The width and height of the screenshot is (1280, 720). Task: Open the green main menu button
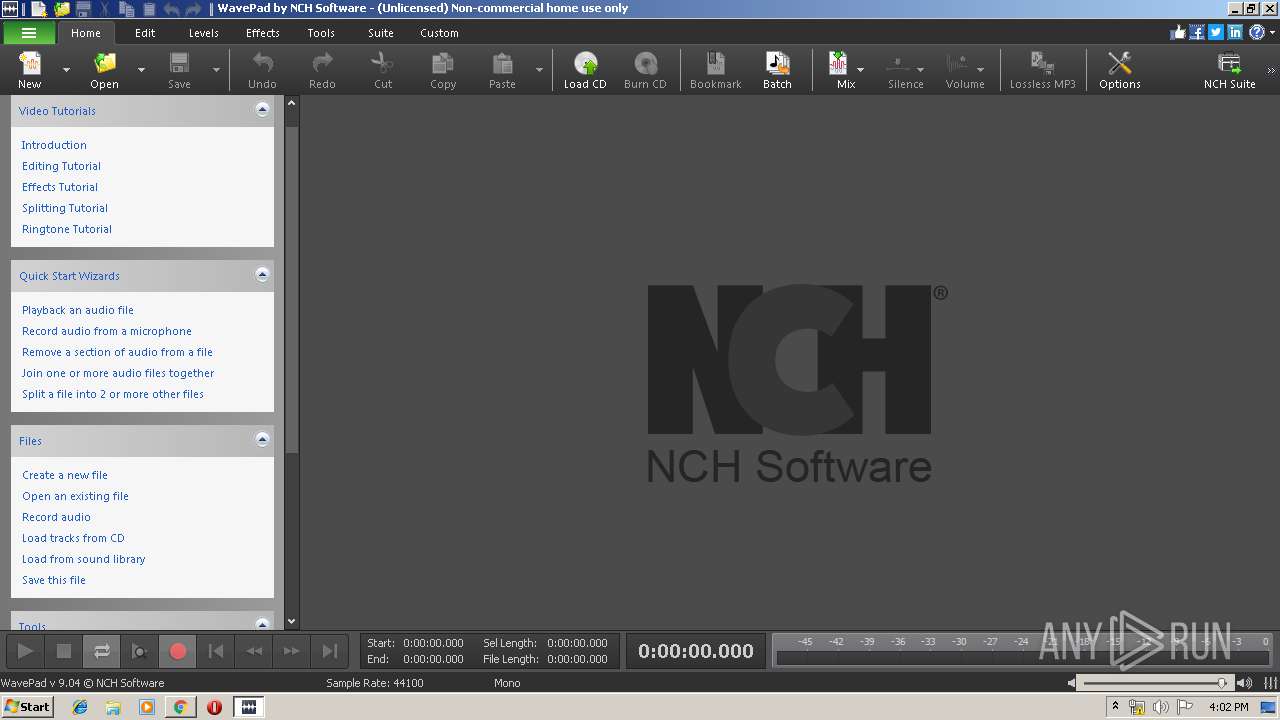(29, 33)
